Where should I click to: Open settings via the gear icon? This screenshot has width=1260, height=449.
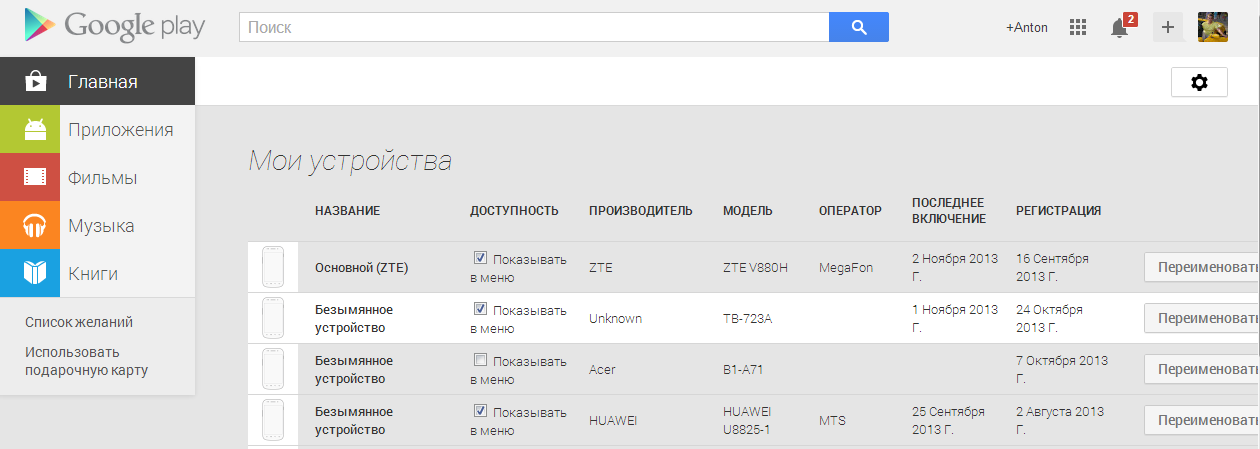(x=1199, y=83)
